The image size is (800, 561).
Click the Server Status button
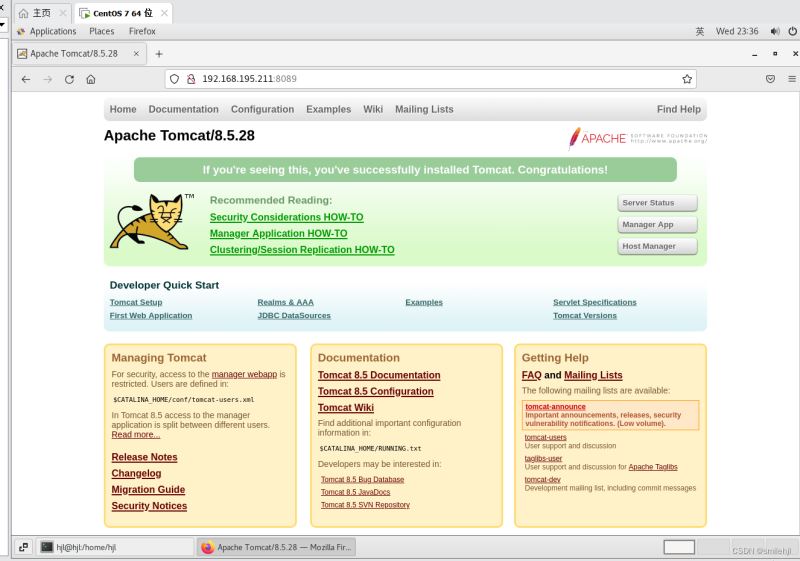pos(657,203)
